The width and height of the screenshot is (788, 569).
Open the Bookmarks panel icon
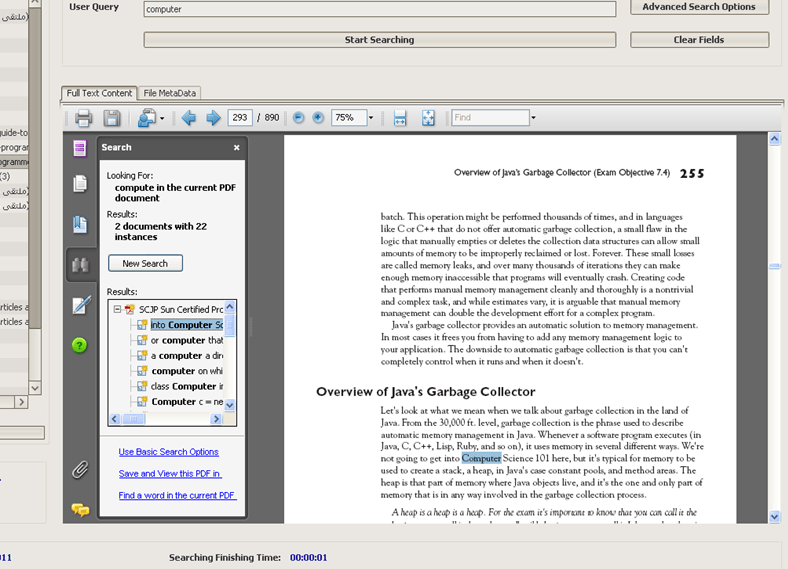click(x=80, y=224)
